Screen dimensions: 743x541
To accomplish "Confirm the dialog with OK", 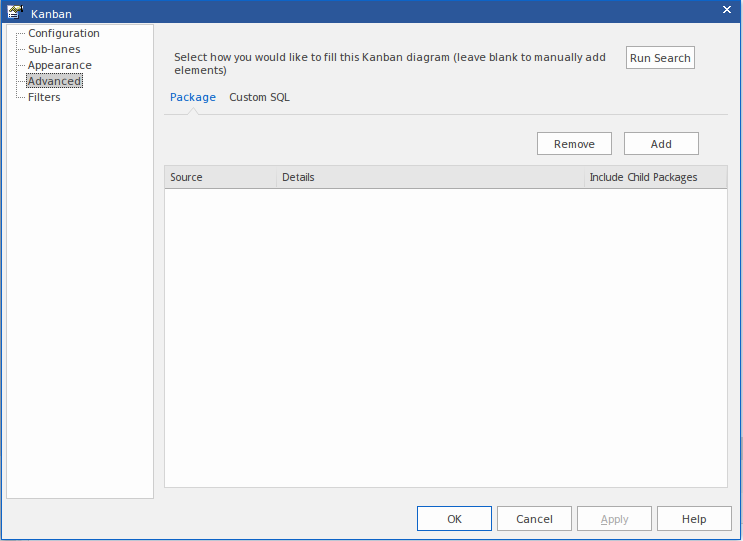I will [454, 519].
